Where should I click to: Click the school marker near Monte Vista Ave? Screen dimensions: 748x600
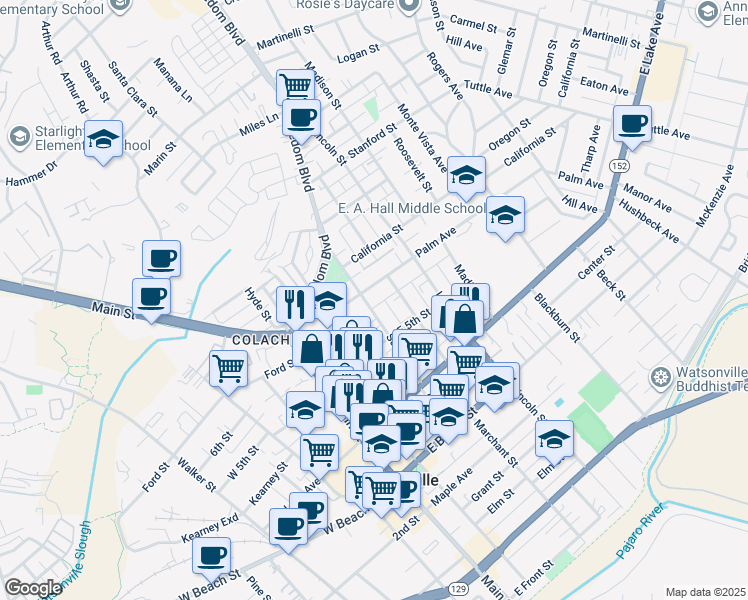[466, 176]
